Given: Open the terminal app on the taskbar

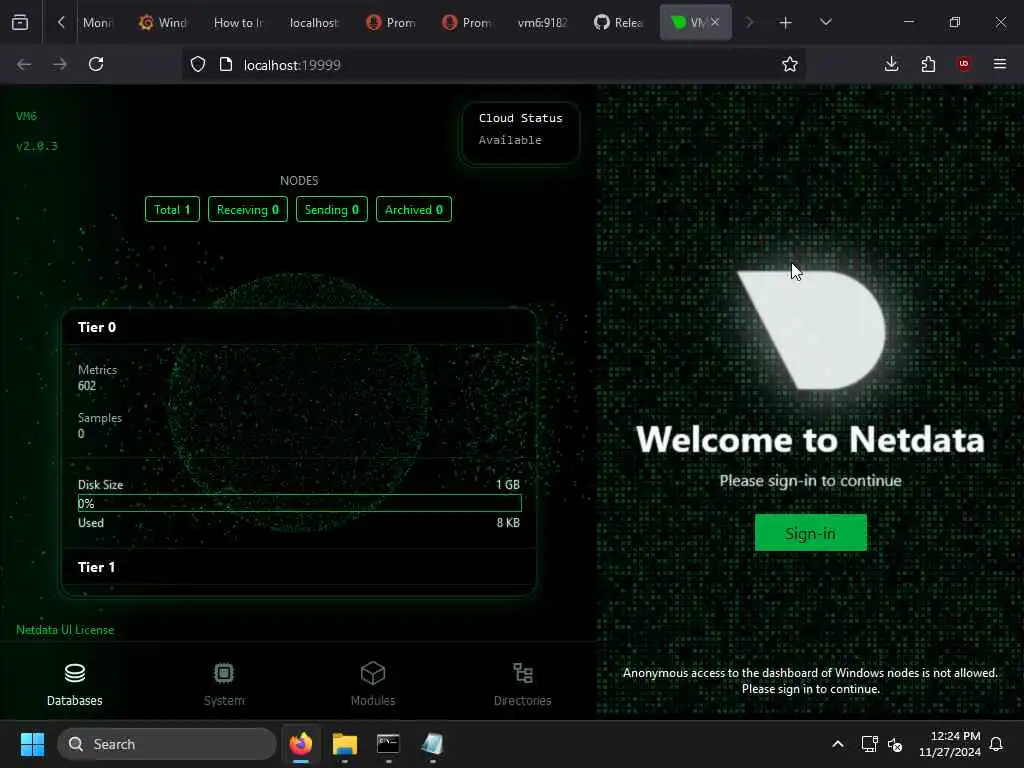Looking at the screenshot, I should click(x=388, y=744).
